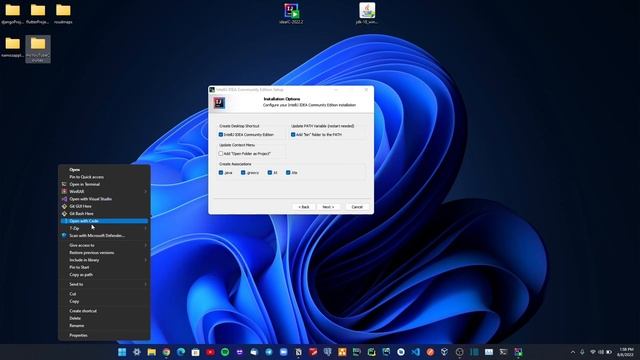This screenshot has height=360, width=640.
Task: Select Copy as path
Action: coord(104,275)
